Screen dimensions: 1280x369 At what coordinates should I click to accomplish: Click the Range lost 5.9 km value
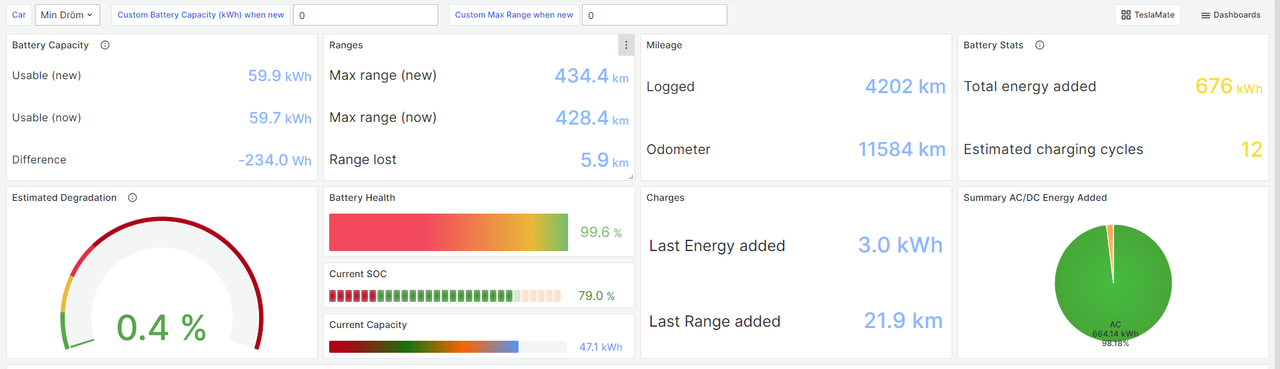(x=604, y=160)
